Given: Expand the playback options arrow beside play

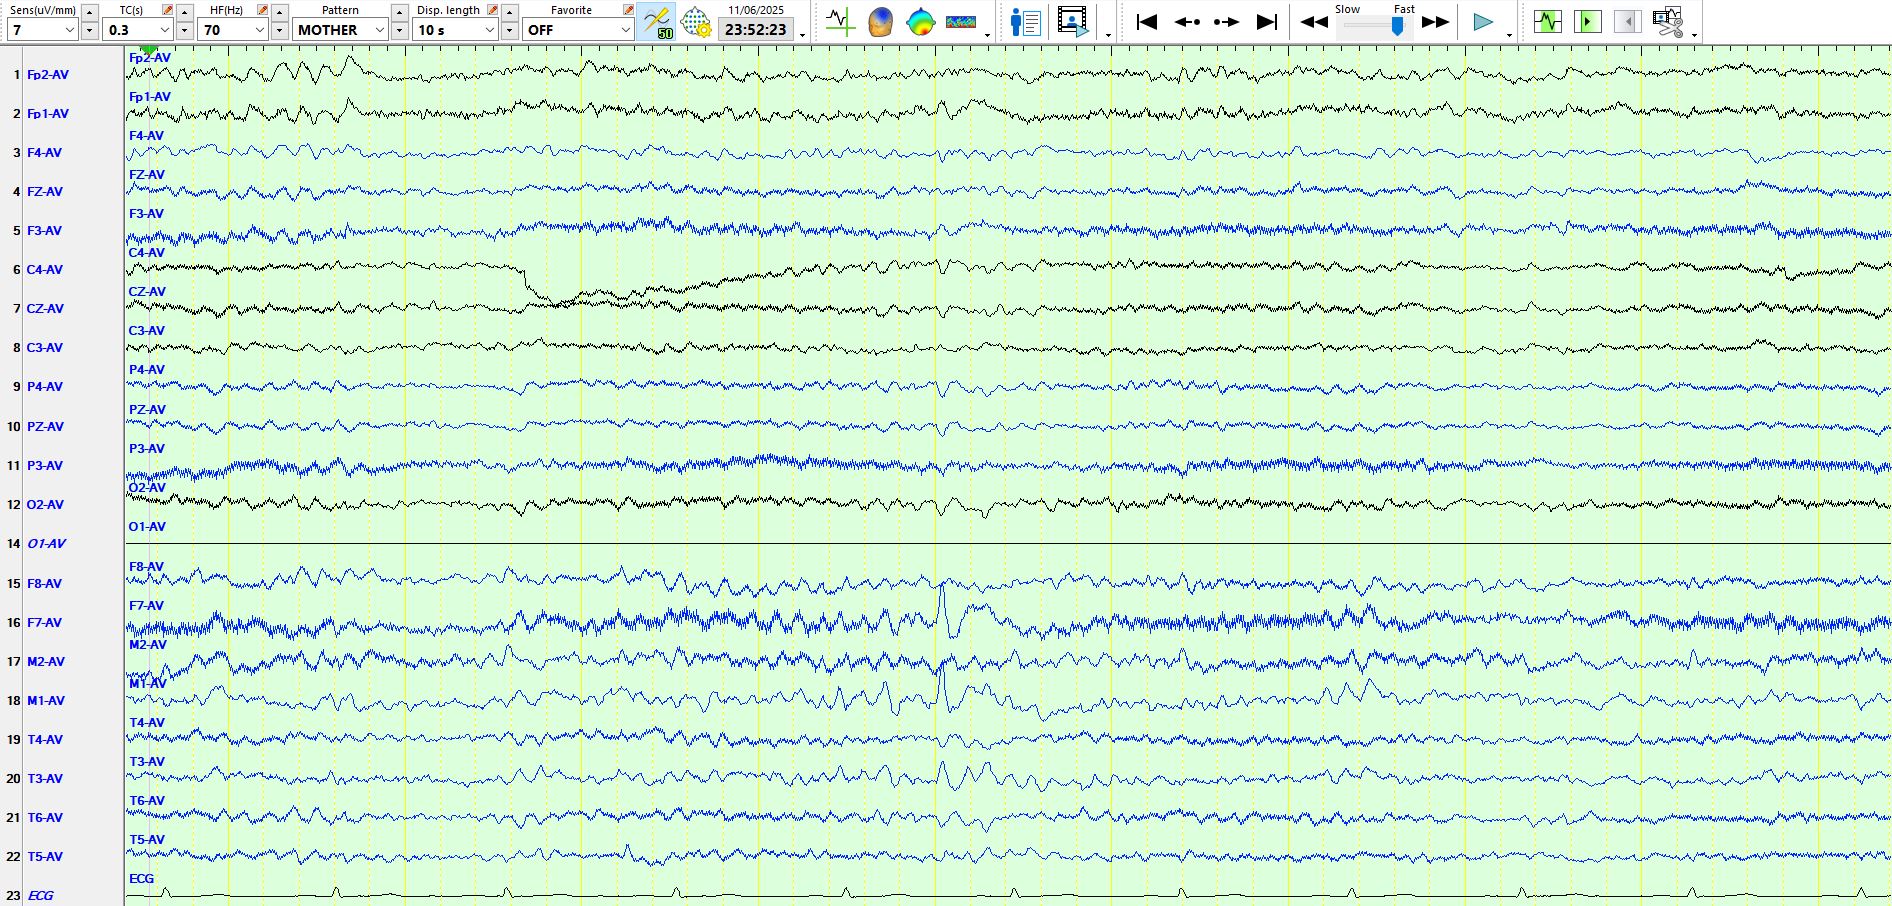Looking at the screenshot, I should [x=1509, y=35].
